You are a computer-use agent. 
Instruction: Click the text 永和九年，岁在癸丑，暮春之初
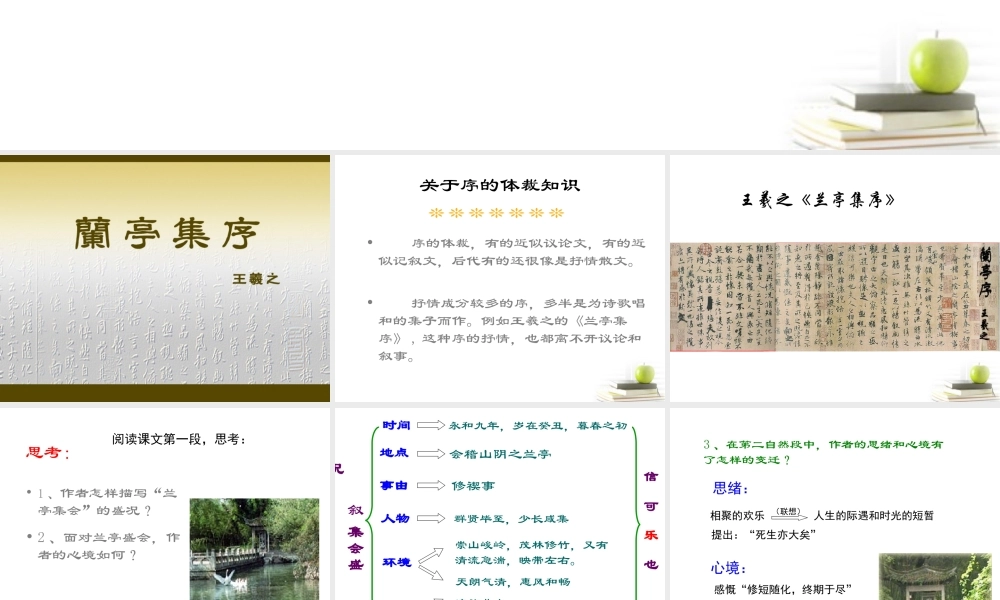pyautogui.click(x=538, y=426)
